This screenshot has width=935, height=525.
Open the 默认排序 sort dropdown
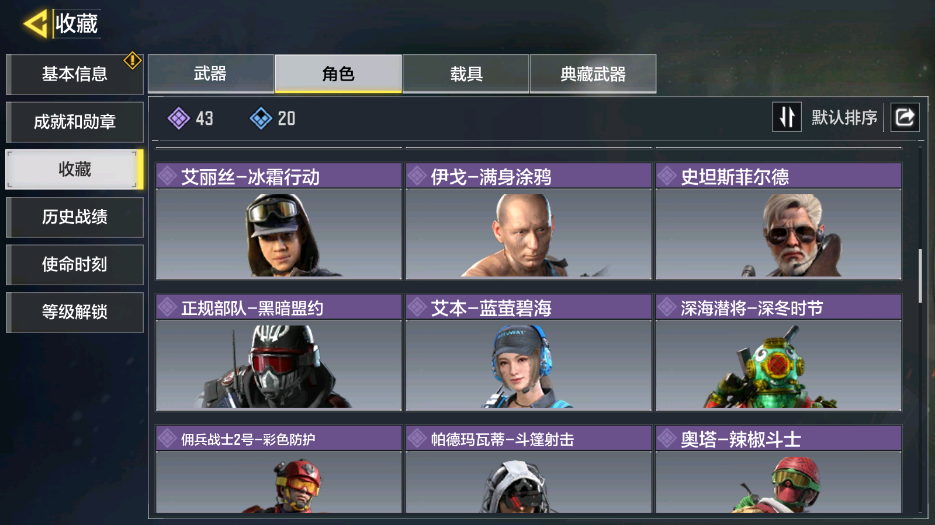844,118
